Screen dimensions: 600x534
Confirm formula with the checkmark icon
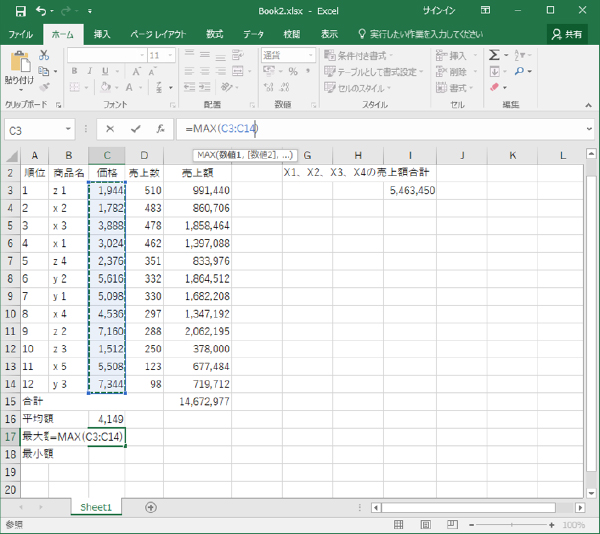(135, 129)
